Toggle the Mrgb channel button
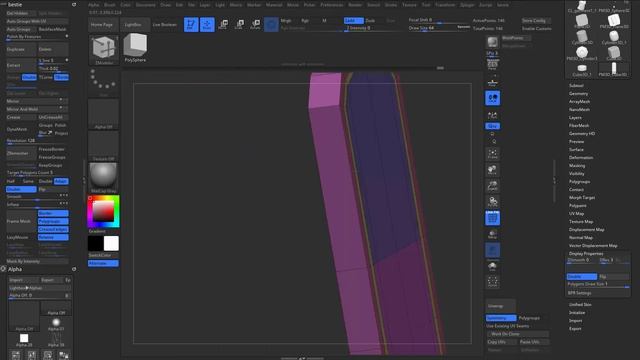 [x=286, y=20]
